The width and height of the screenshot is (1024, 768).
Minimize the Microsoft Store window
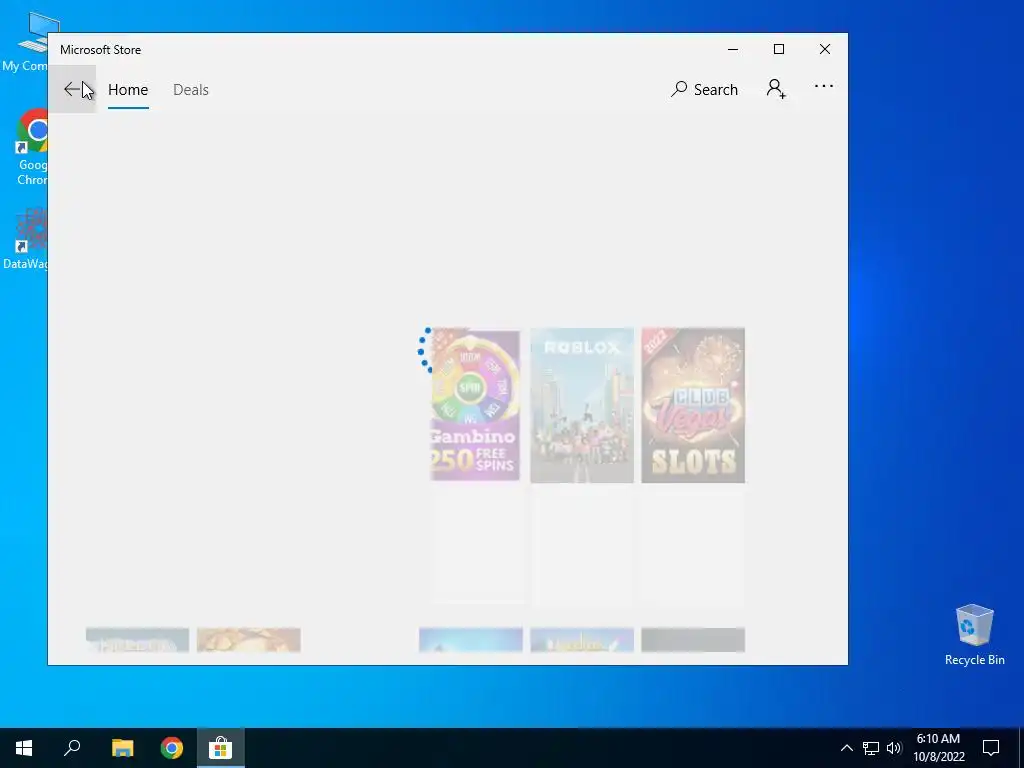(733, 50)
